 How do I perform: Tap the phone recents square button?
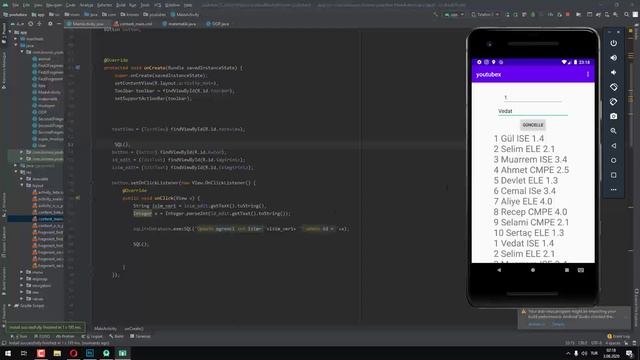567,270
